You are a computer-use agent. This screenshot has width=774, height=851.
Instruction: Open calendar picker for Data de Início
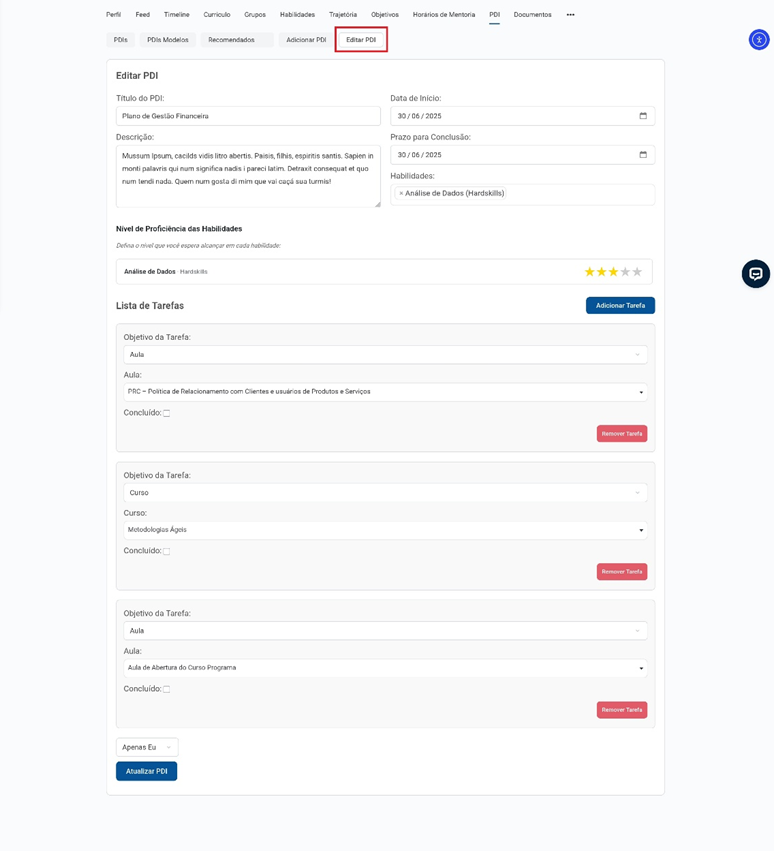pyautogui.click(x=643, y=116)
